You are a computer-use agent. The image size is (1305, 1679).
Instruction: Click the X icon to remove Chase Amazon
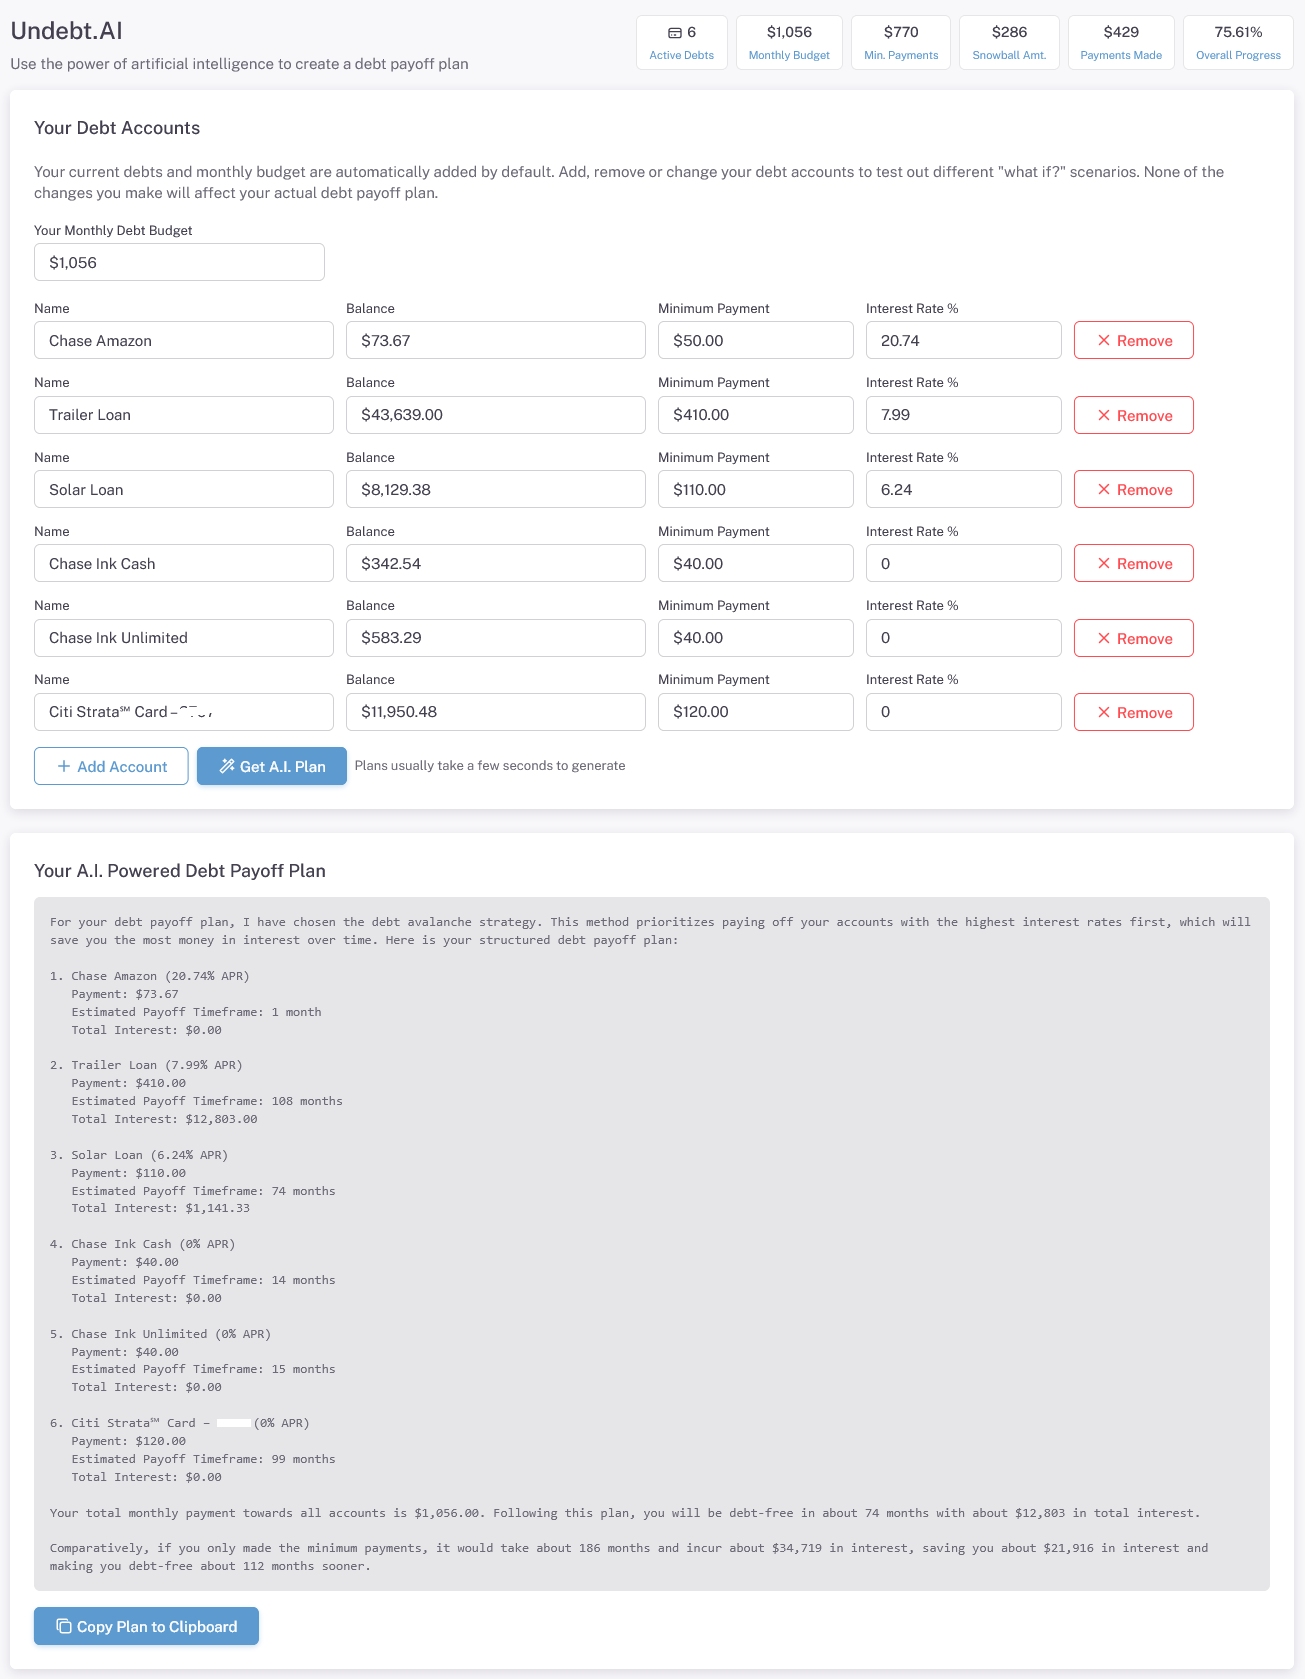(x=1104, y=341)
